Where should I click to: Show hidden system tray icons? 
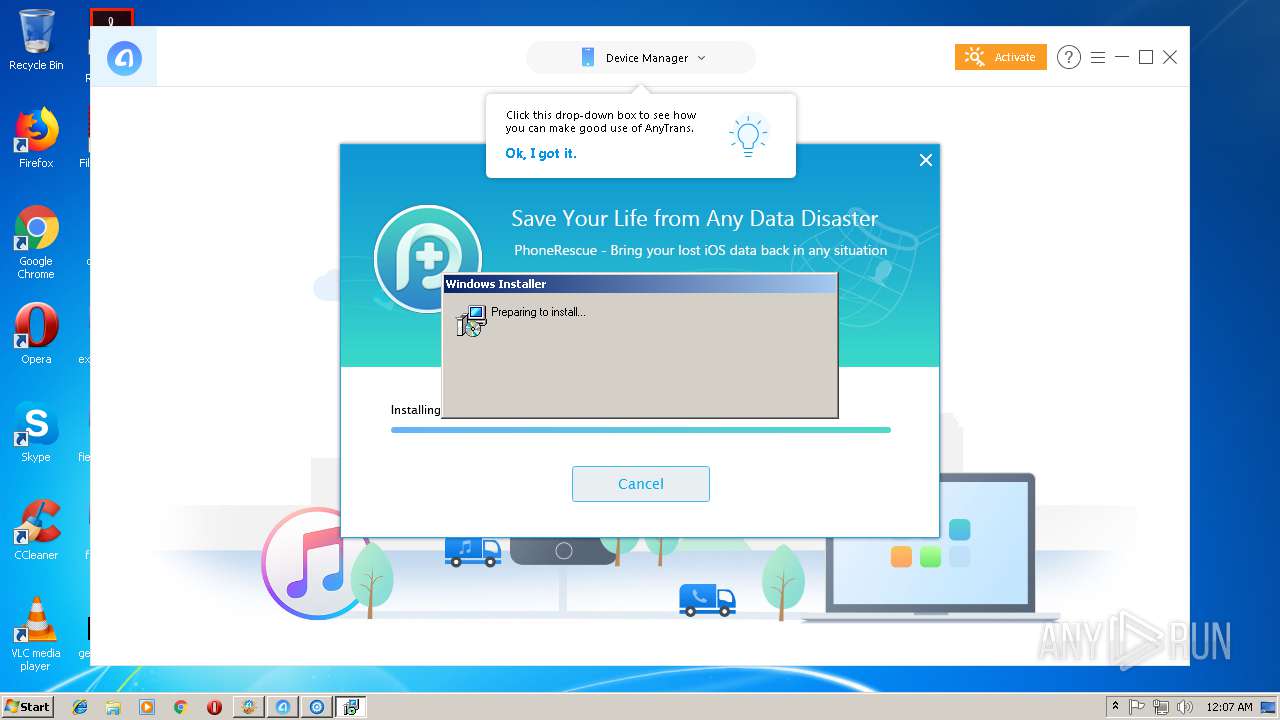point(1115,707)
